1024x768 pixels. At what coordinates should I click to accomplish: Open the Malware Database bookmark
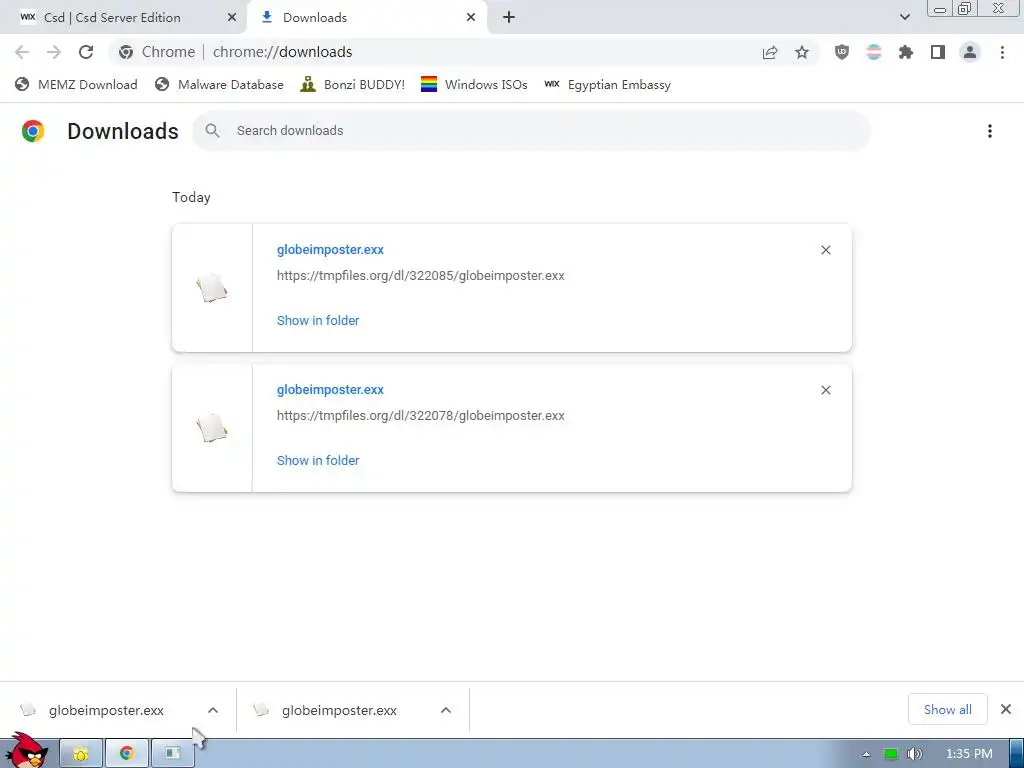[219, 85]
